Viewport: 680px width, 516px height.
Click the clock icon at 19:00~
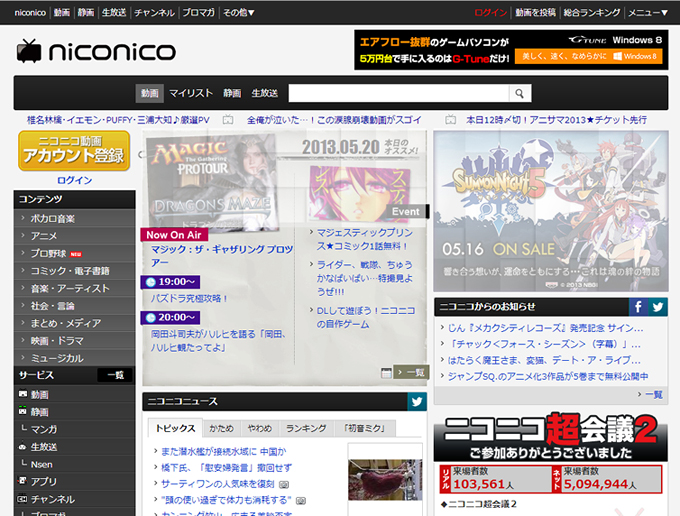(150, 282)
